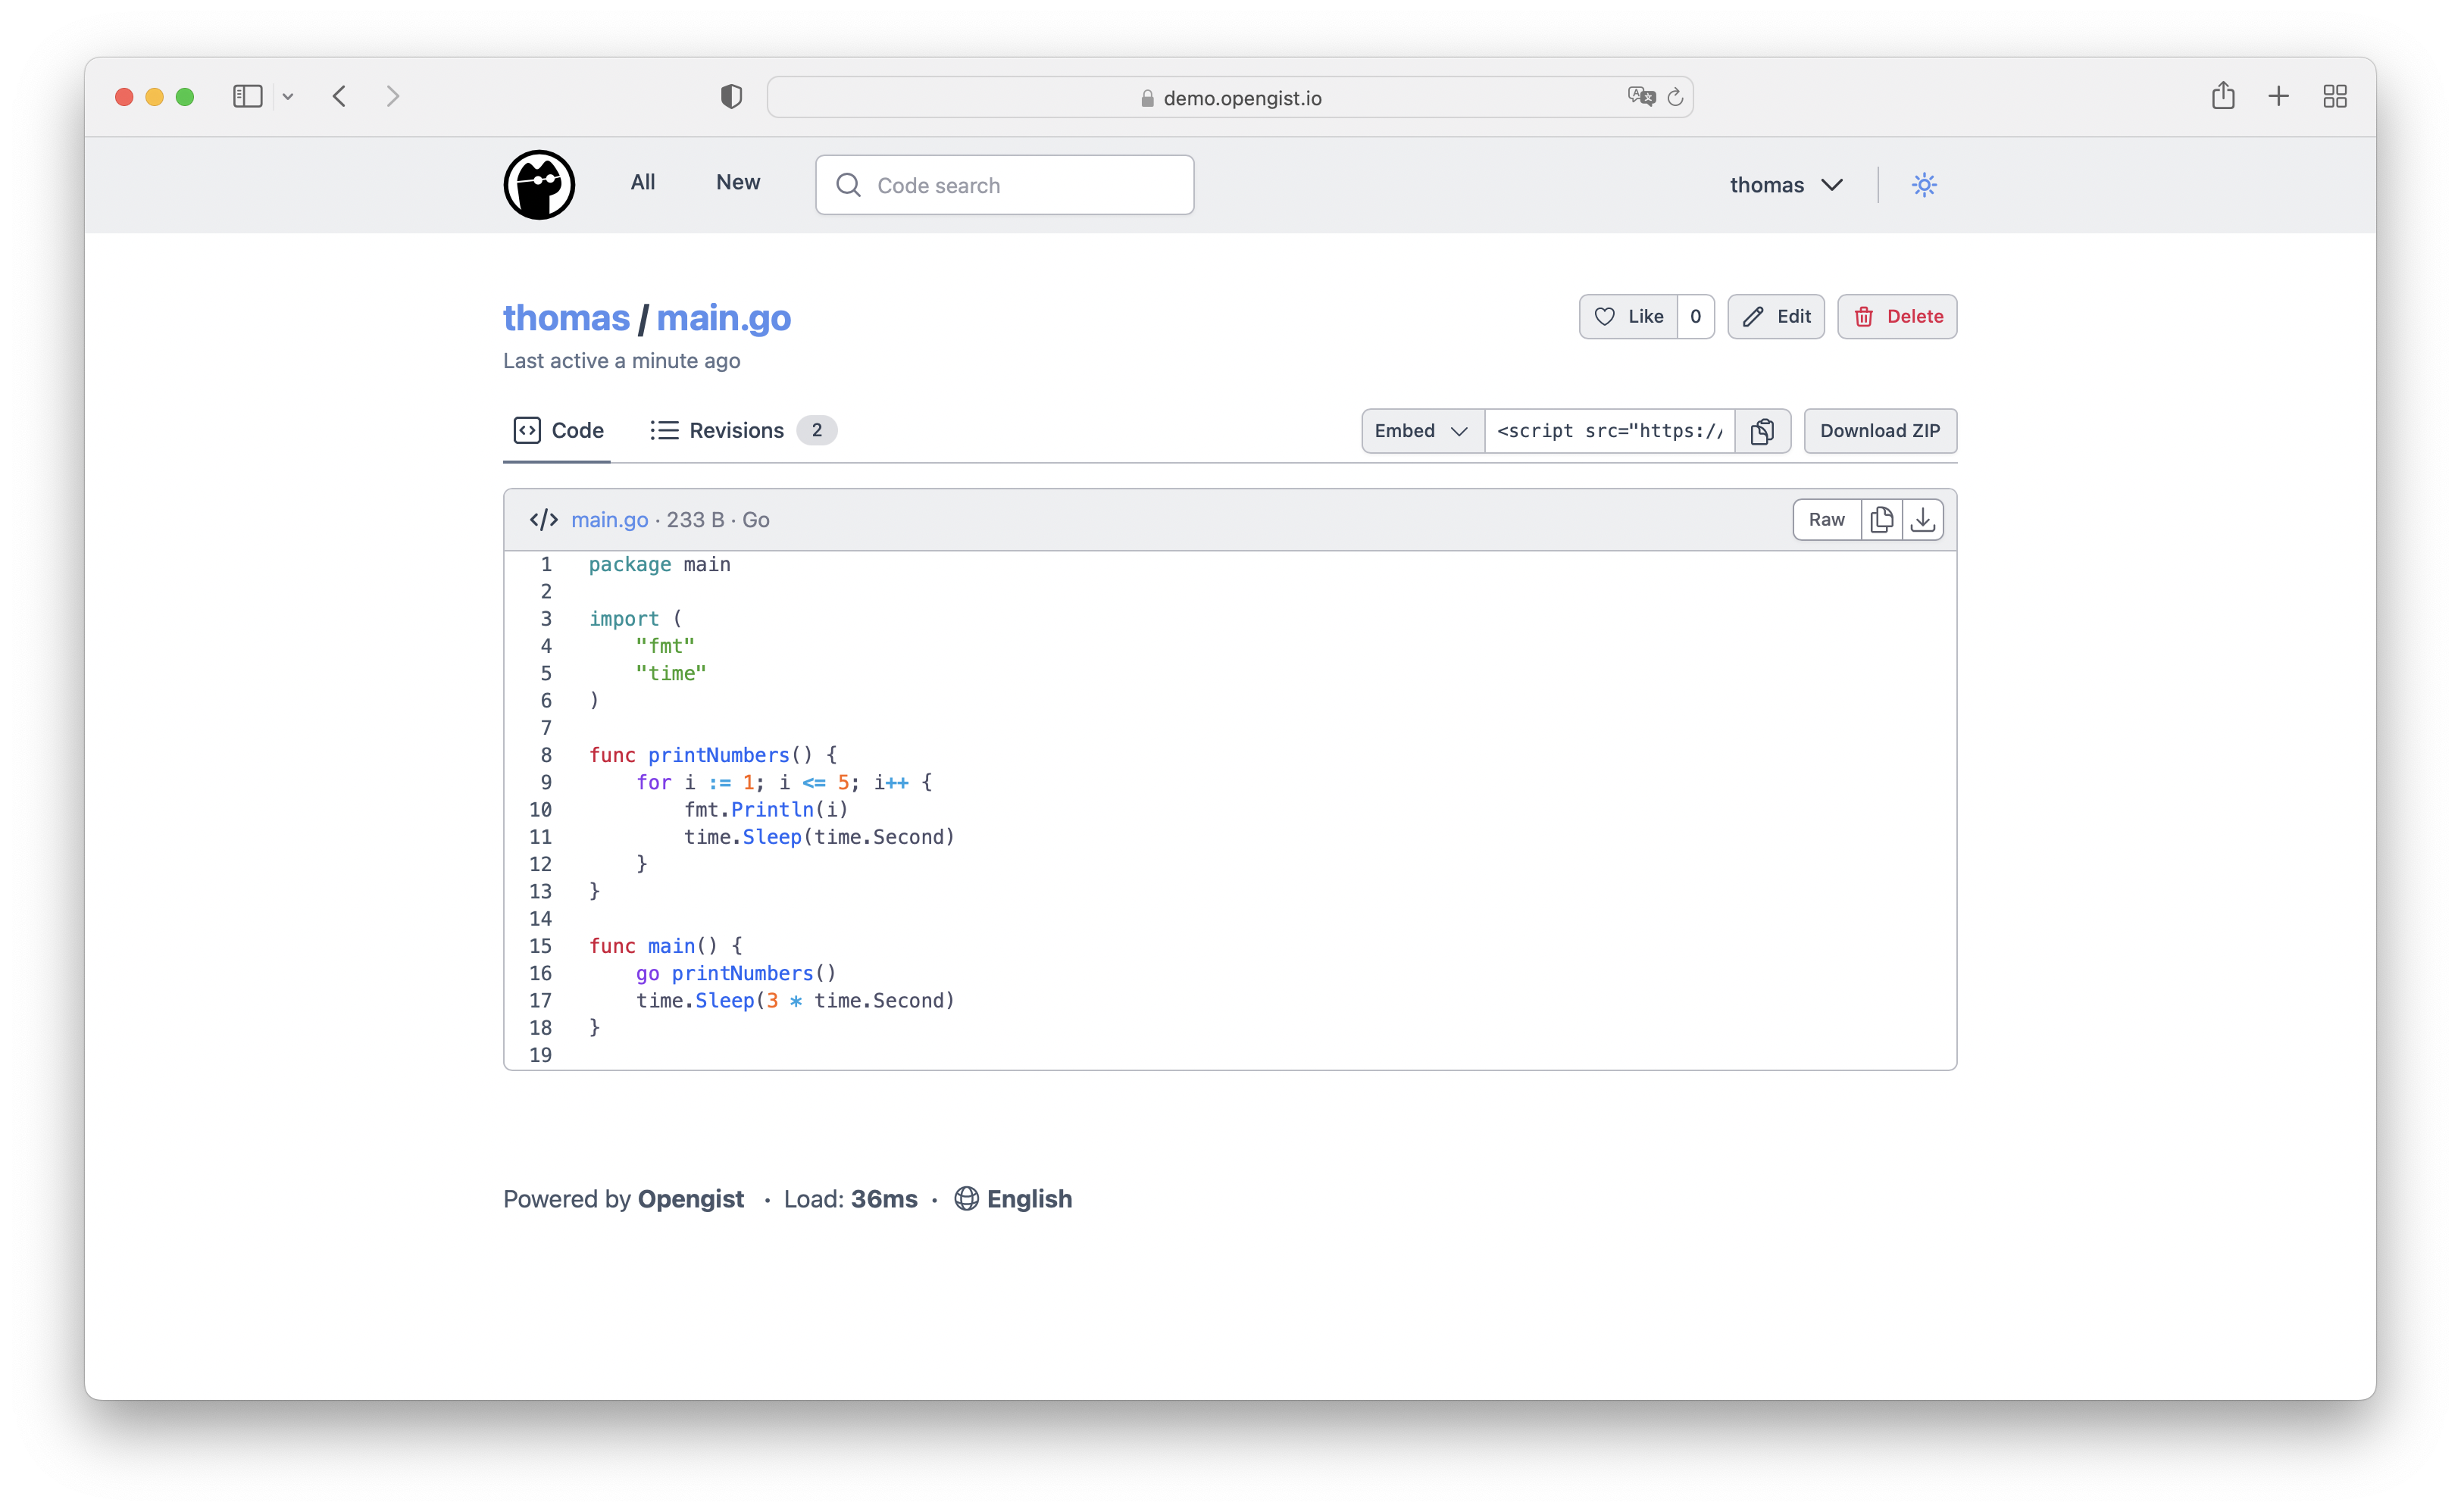Screen dimensions: 2461x1512
Task: Click the code file icon next to main.go
Action: [543, 519]
